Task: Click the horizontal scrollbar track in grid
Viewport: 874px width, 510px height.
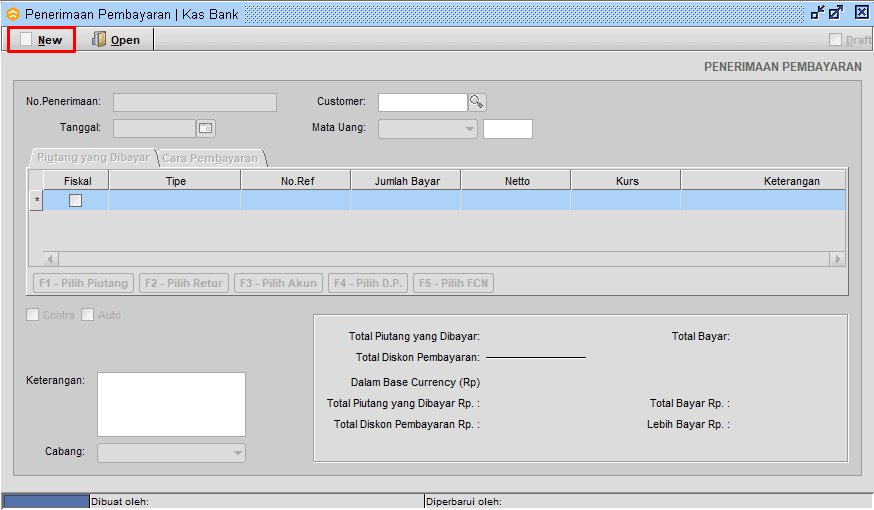Action: [x=444, y=259]
